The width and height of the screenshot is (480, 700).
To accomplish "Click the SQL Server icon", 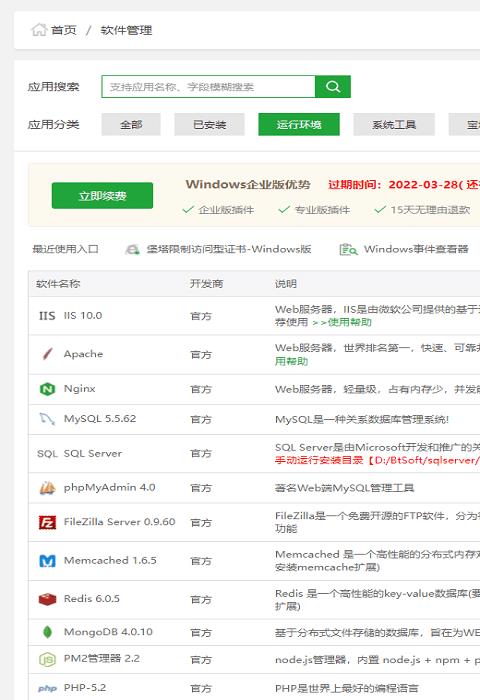I will pyautogui.click(x=47, y=454).
